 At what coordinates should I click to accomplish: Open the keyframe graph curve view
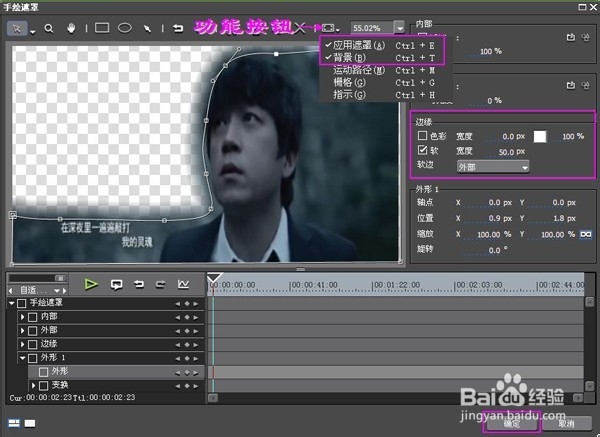pos(183,284)
